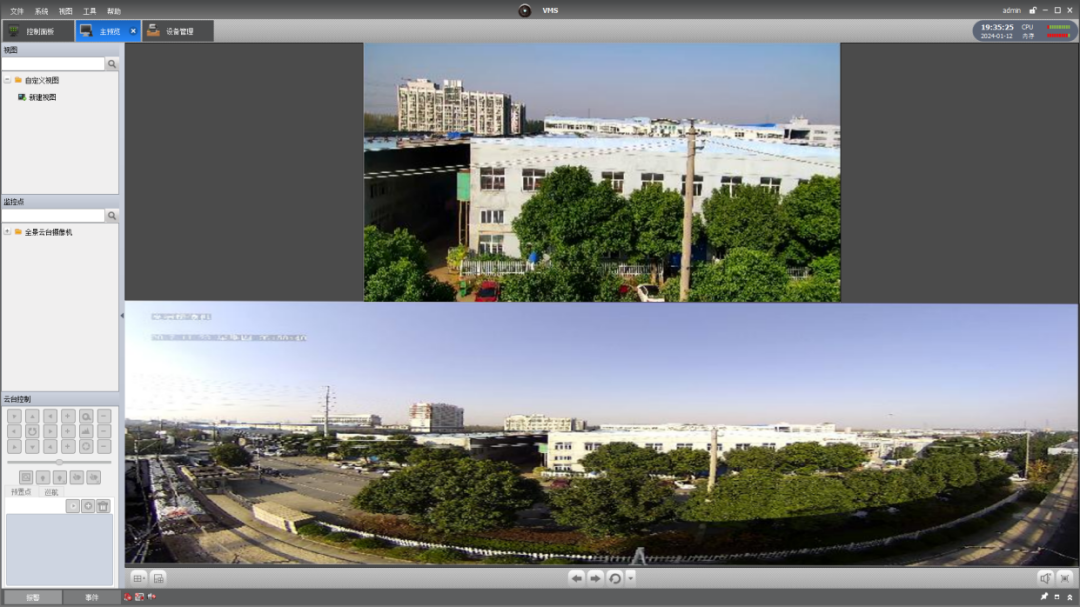Click focus plus button

(x=68, y=431)
